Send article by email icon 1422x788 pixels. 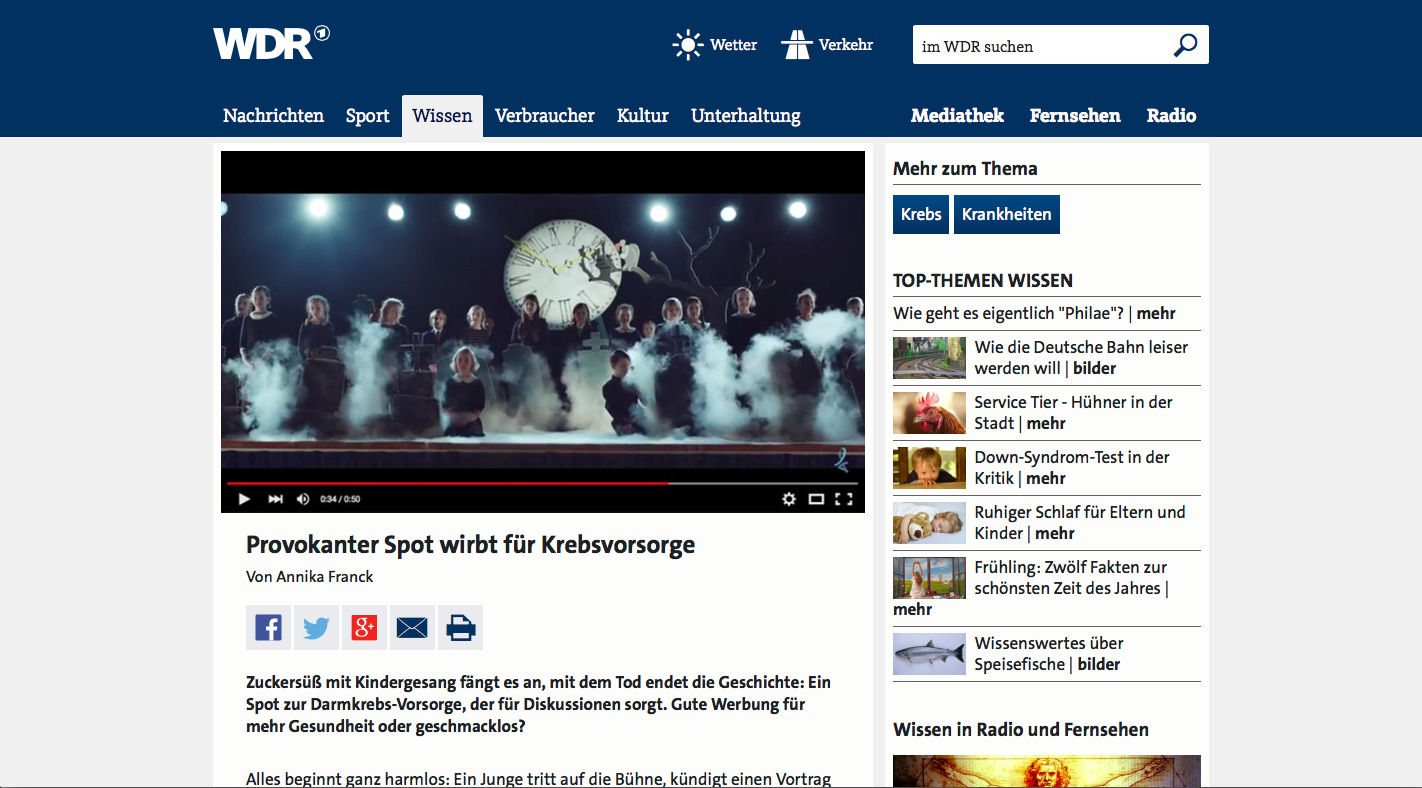tap(412, 628)
